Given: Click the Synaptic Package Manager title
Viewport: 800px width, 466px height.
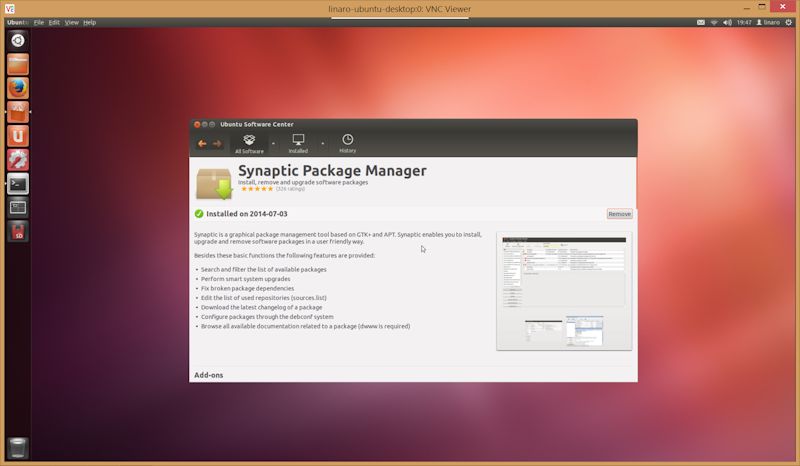Looking at the screenshot, I should coord(332,170).
